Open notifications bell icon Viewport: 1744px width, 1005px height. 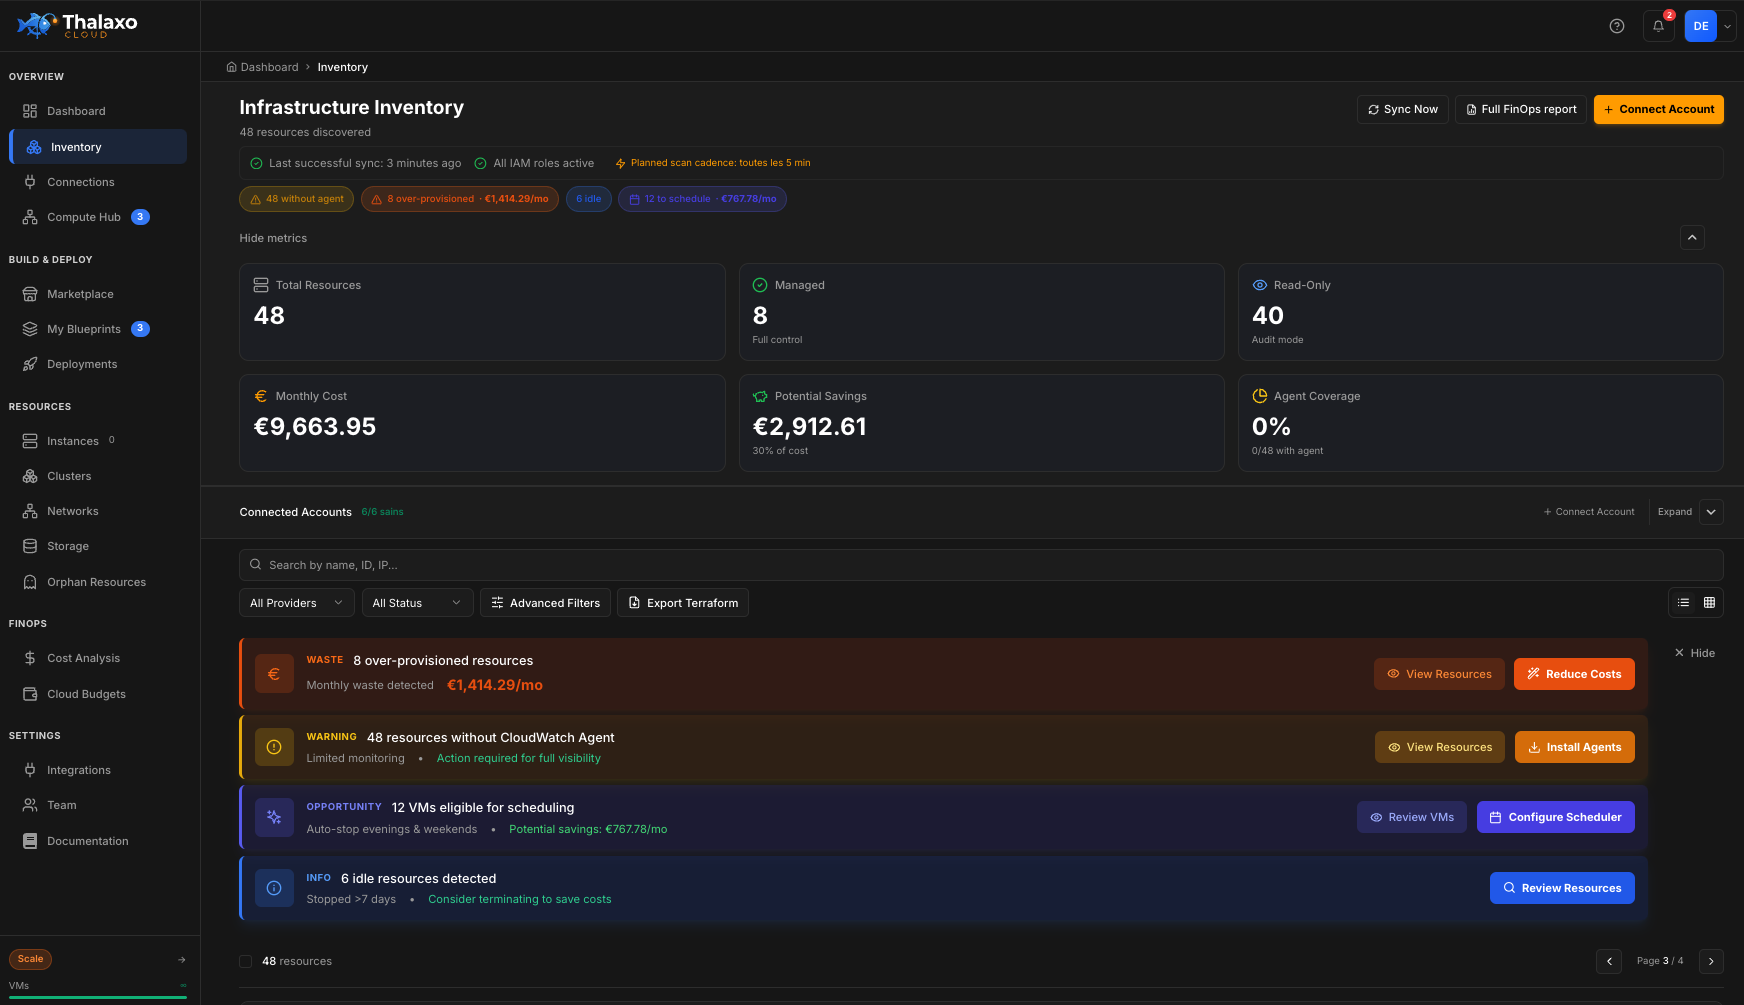1659,26
